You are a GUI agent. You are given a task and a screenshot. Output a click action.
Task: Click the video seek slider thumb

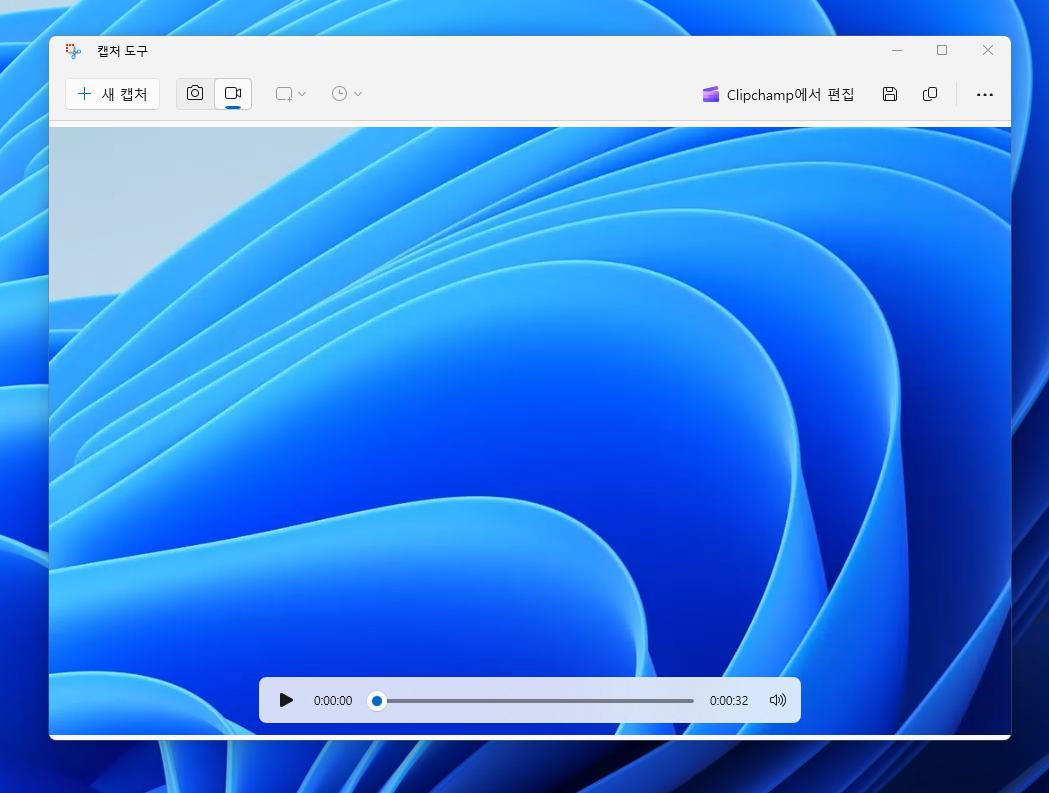point(377,701)
